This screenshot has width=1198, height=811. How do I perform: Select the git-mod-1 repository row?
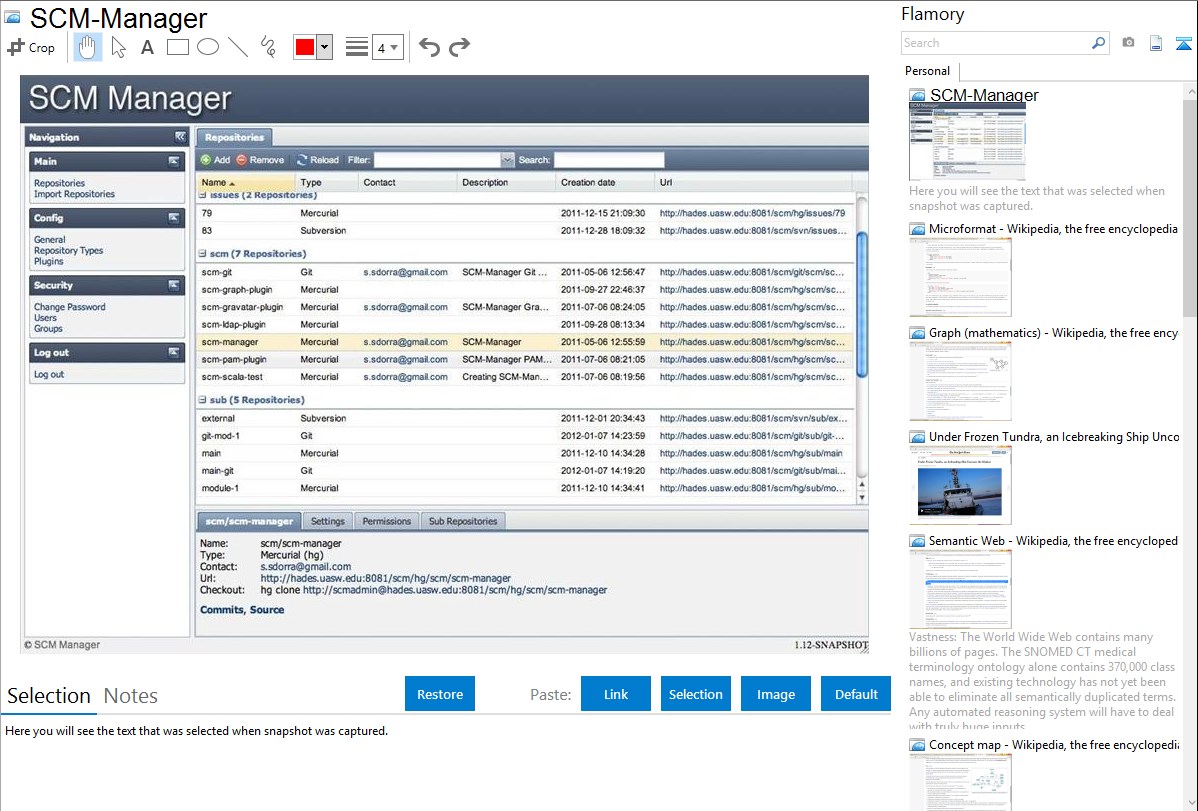524,436
